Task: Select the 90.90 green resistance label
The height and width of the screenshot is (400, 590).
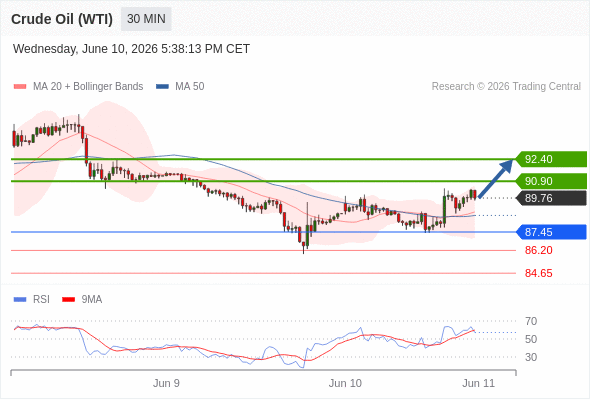Action: [x=551, y=181]
